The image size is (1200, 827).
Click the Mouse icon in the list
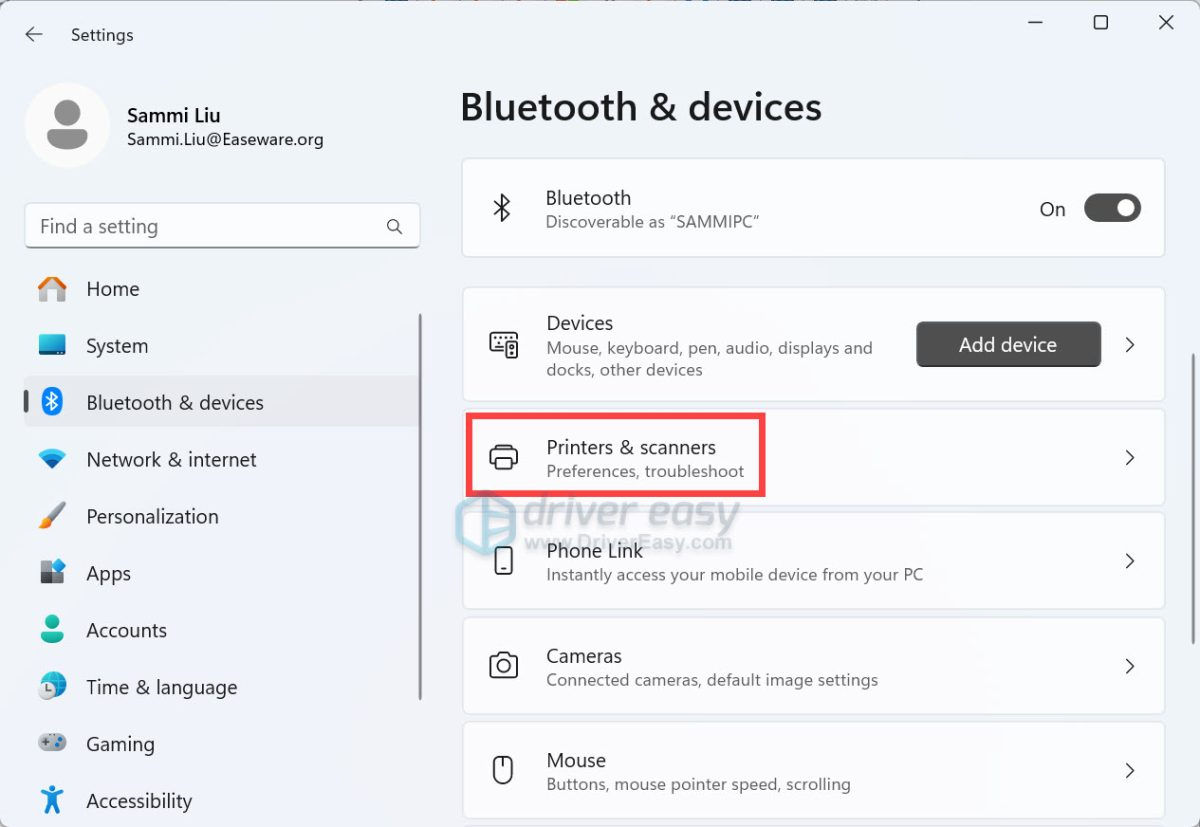[503, 770]
